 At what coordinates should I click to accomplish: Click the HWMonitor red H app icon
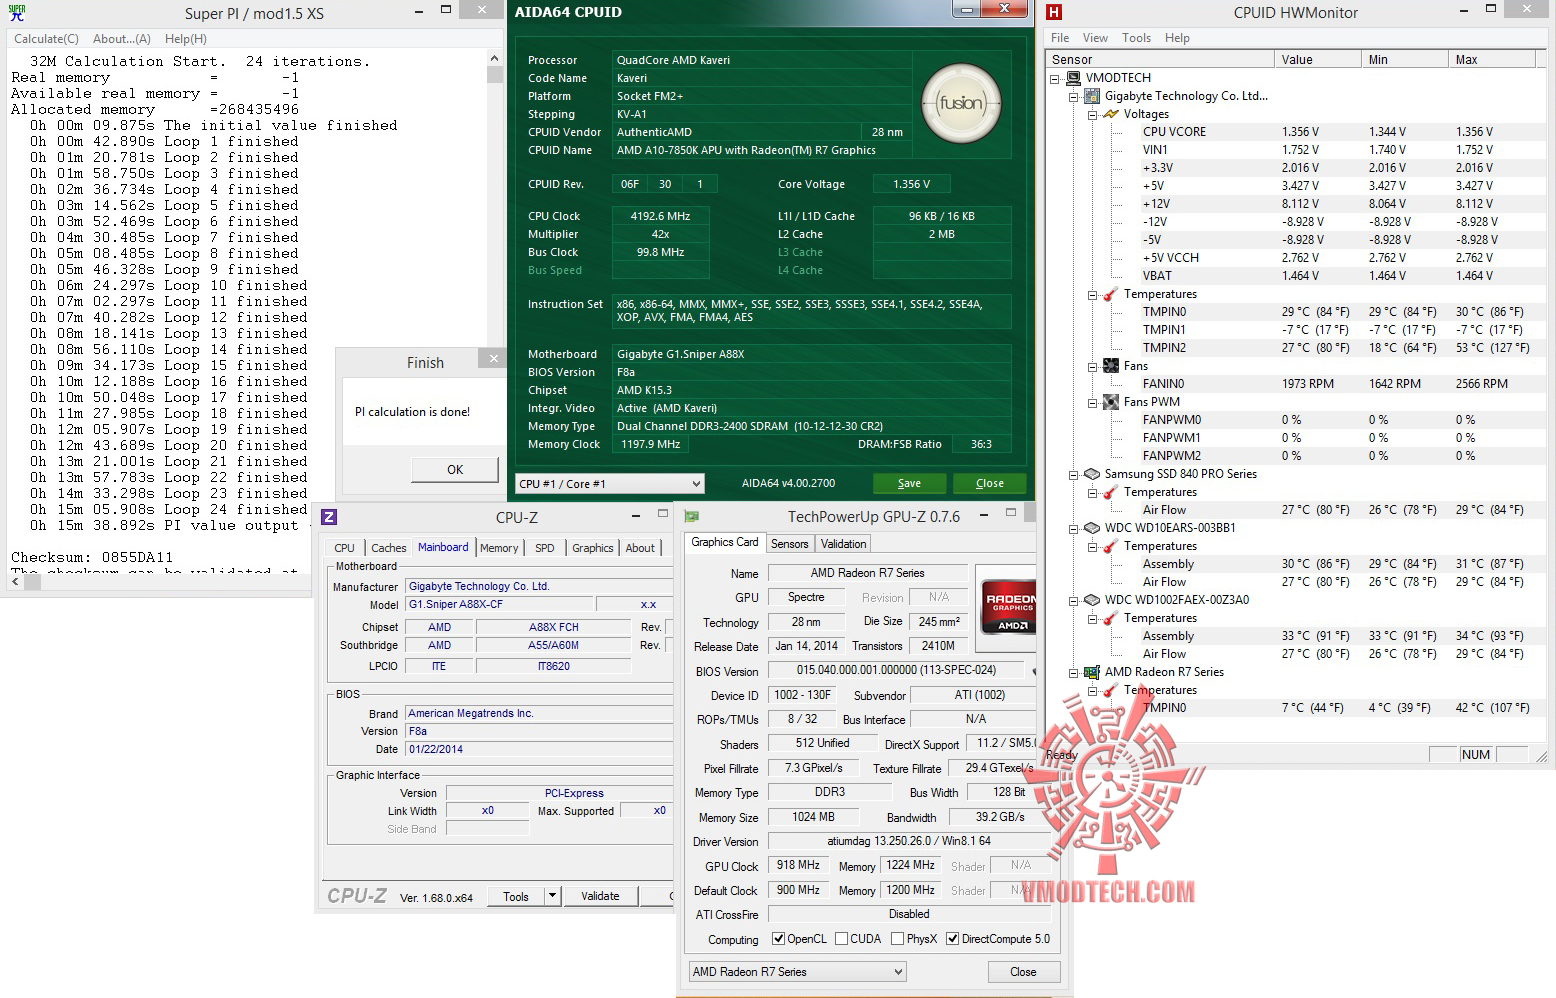(1054, 12)
